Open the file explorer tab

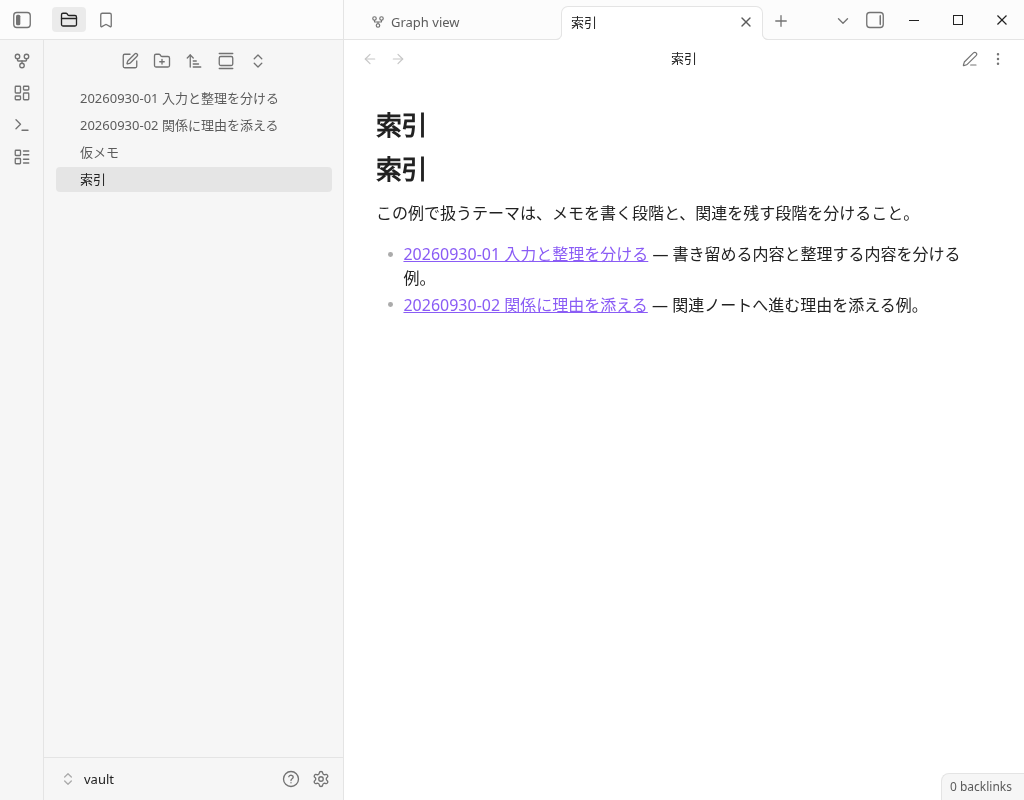[x=69, y=20]
